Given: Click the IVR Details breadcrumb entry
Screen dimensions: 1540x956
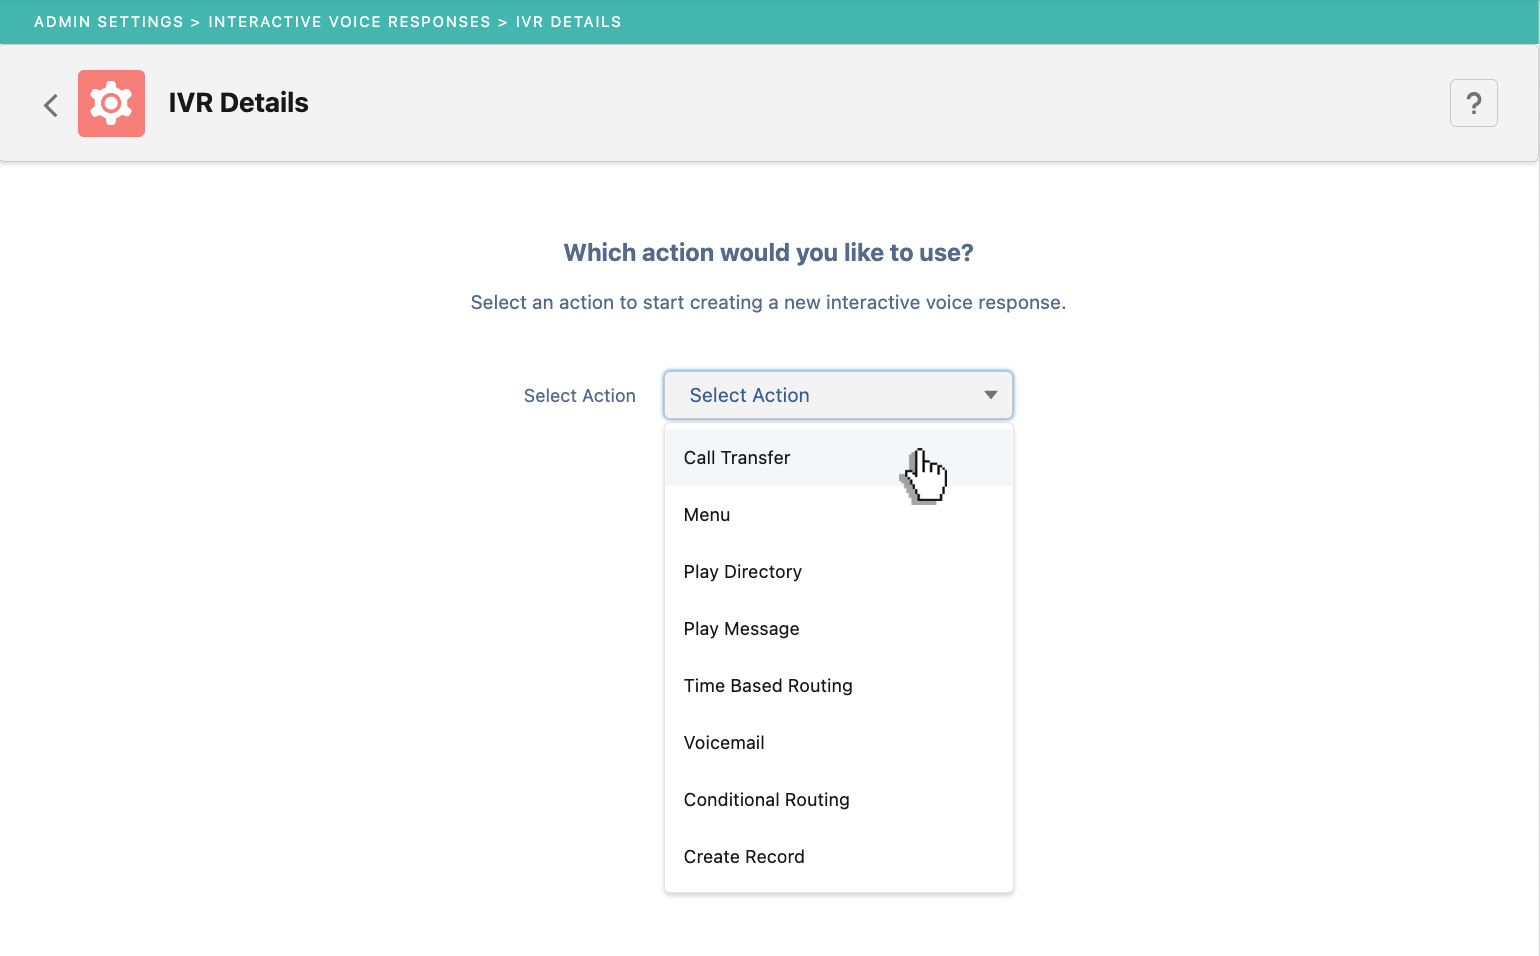Looking at the screenshot, I should pos(568,21).
